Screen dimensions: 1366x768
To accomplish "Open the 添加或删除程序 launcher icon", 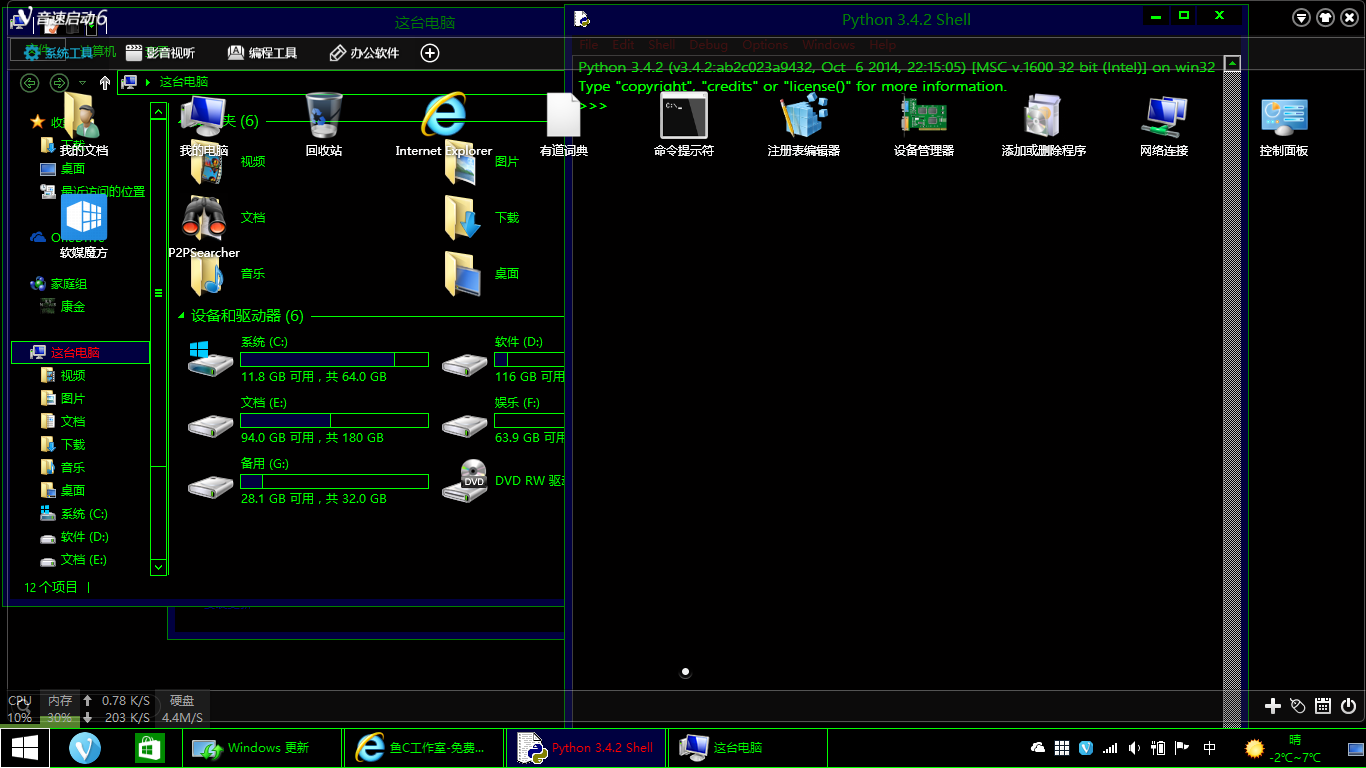I will point(1044,125).
